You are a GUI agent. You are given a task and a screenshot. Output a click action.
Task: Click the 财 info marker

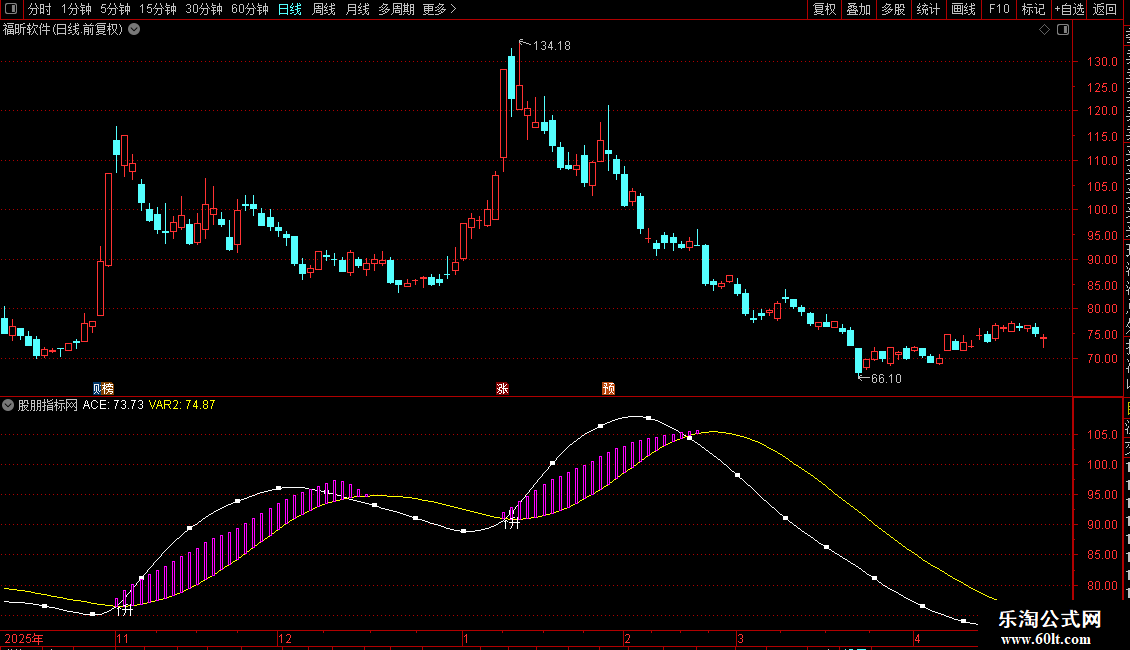pyautogui.click(x=98, y=388)
